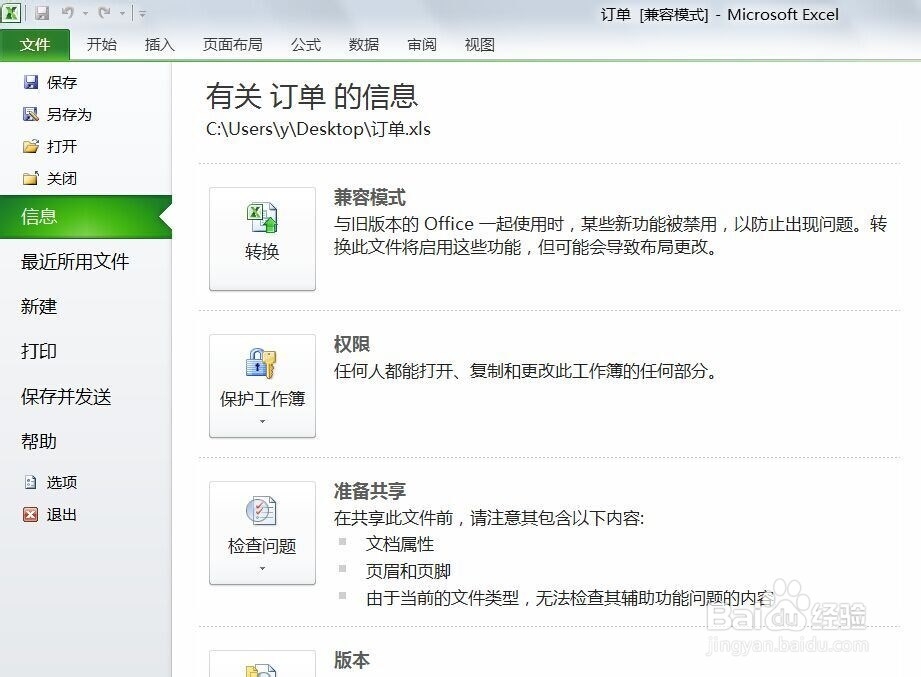Switch to the 页面布局 ribbon tab
The width and height of the screenshot is (921, 677).
point(233,45)
